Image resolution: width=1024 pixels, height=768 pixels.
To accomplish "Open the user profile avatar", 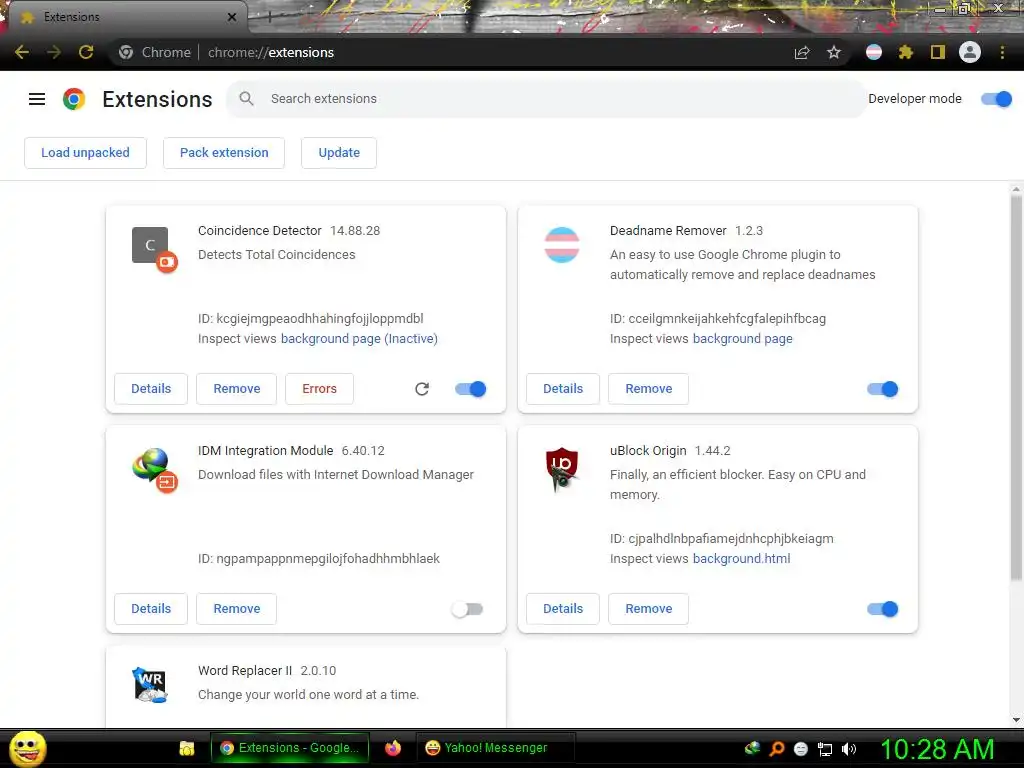I will click(x=970, y=52).
